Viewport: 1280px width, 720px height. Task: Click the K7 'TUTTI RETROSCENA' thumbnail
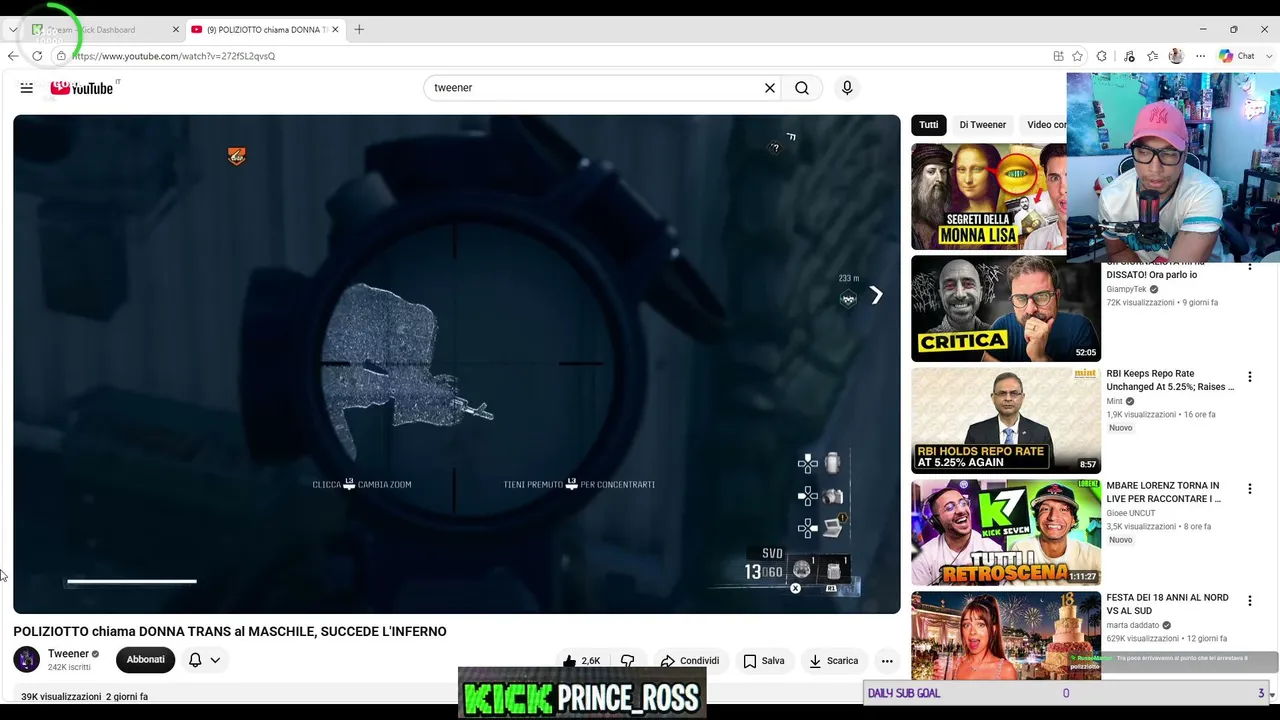pos(1006,533)
